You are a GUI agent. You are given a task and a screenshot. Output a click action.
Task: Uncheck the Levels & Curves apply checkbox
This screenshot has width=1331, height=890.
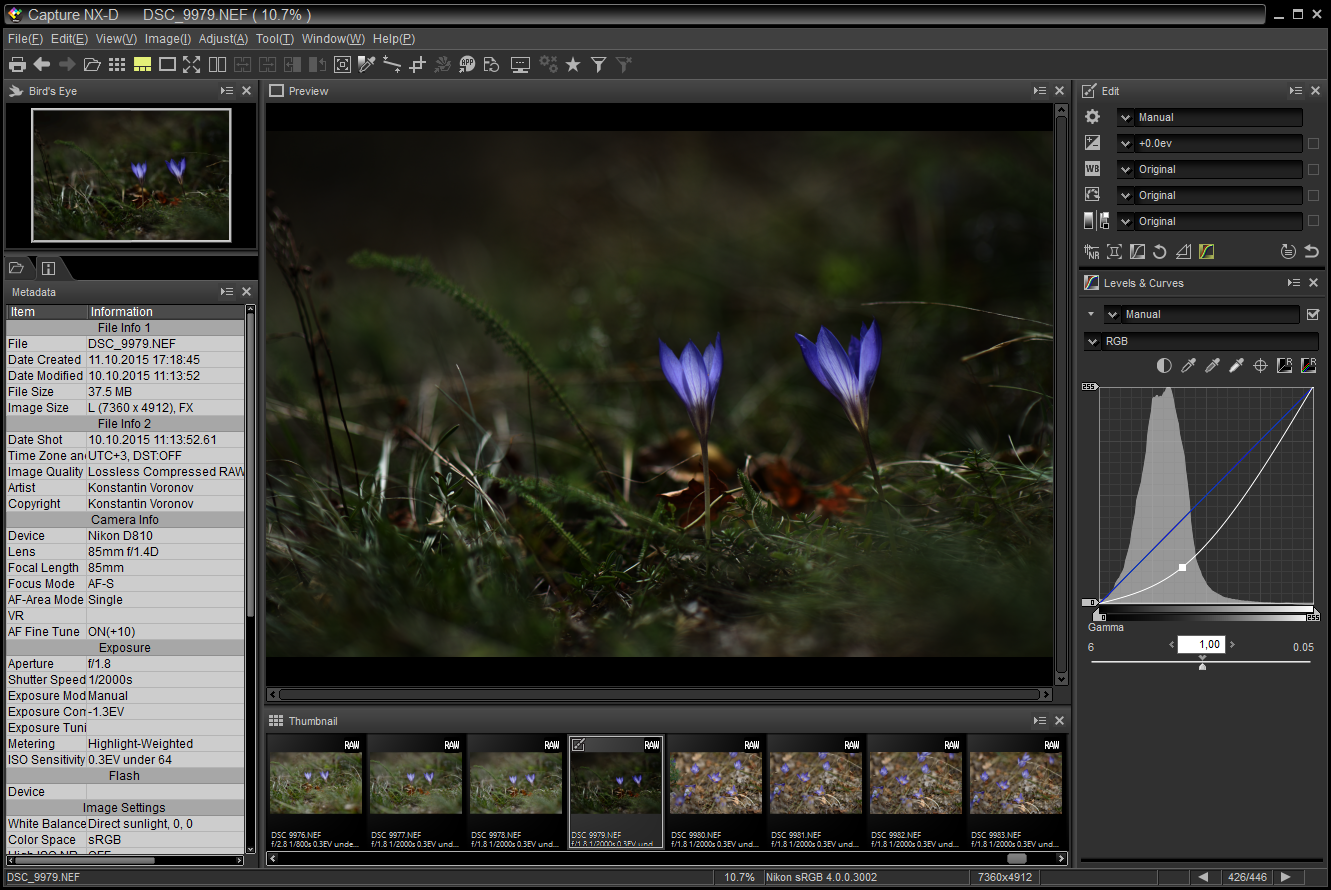[1313, 314]
